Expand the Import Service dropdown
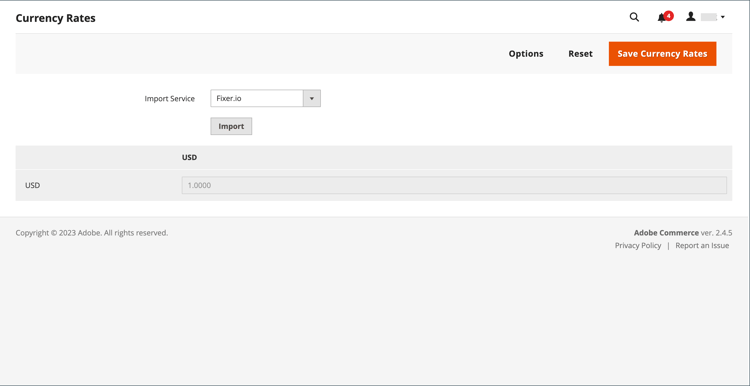The height and width of the screenshot is (386, 750). click(265, 99)
